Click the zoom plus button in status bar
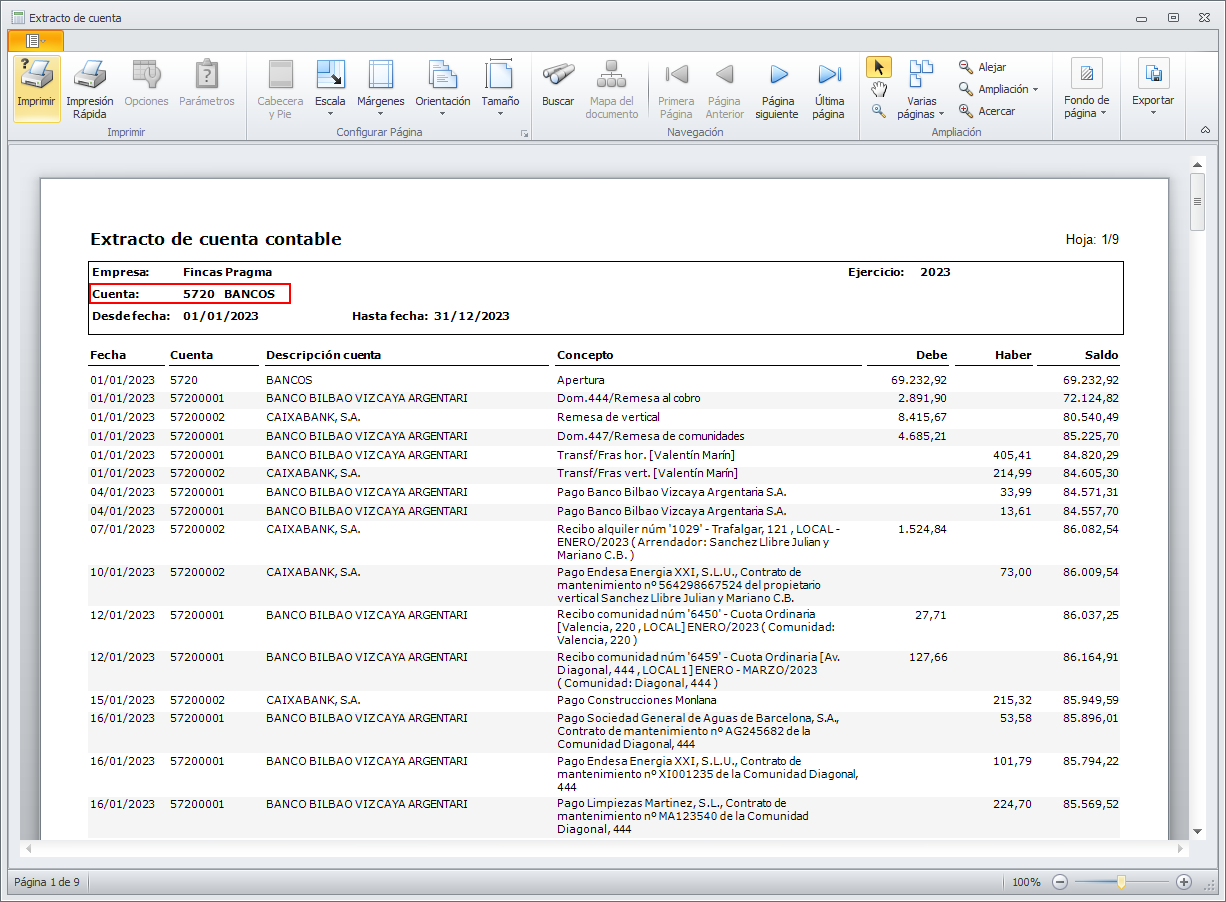The height and width of the screenshot is (902, 1226). click(x=1184, y=882)
